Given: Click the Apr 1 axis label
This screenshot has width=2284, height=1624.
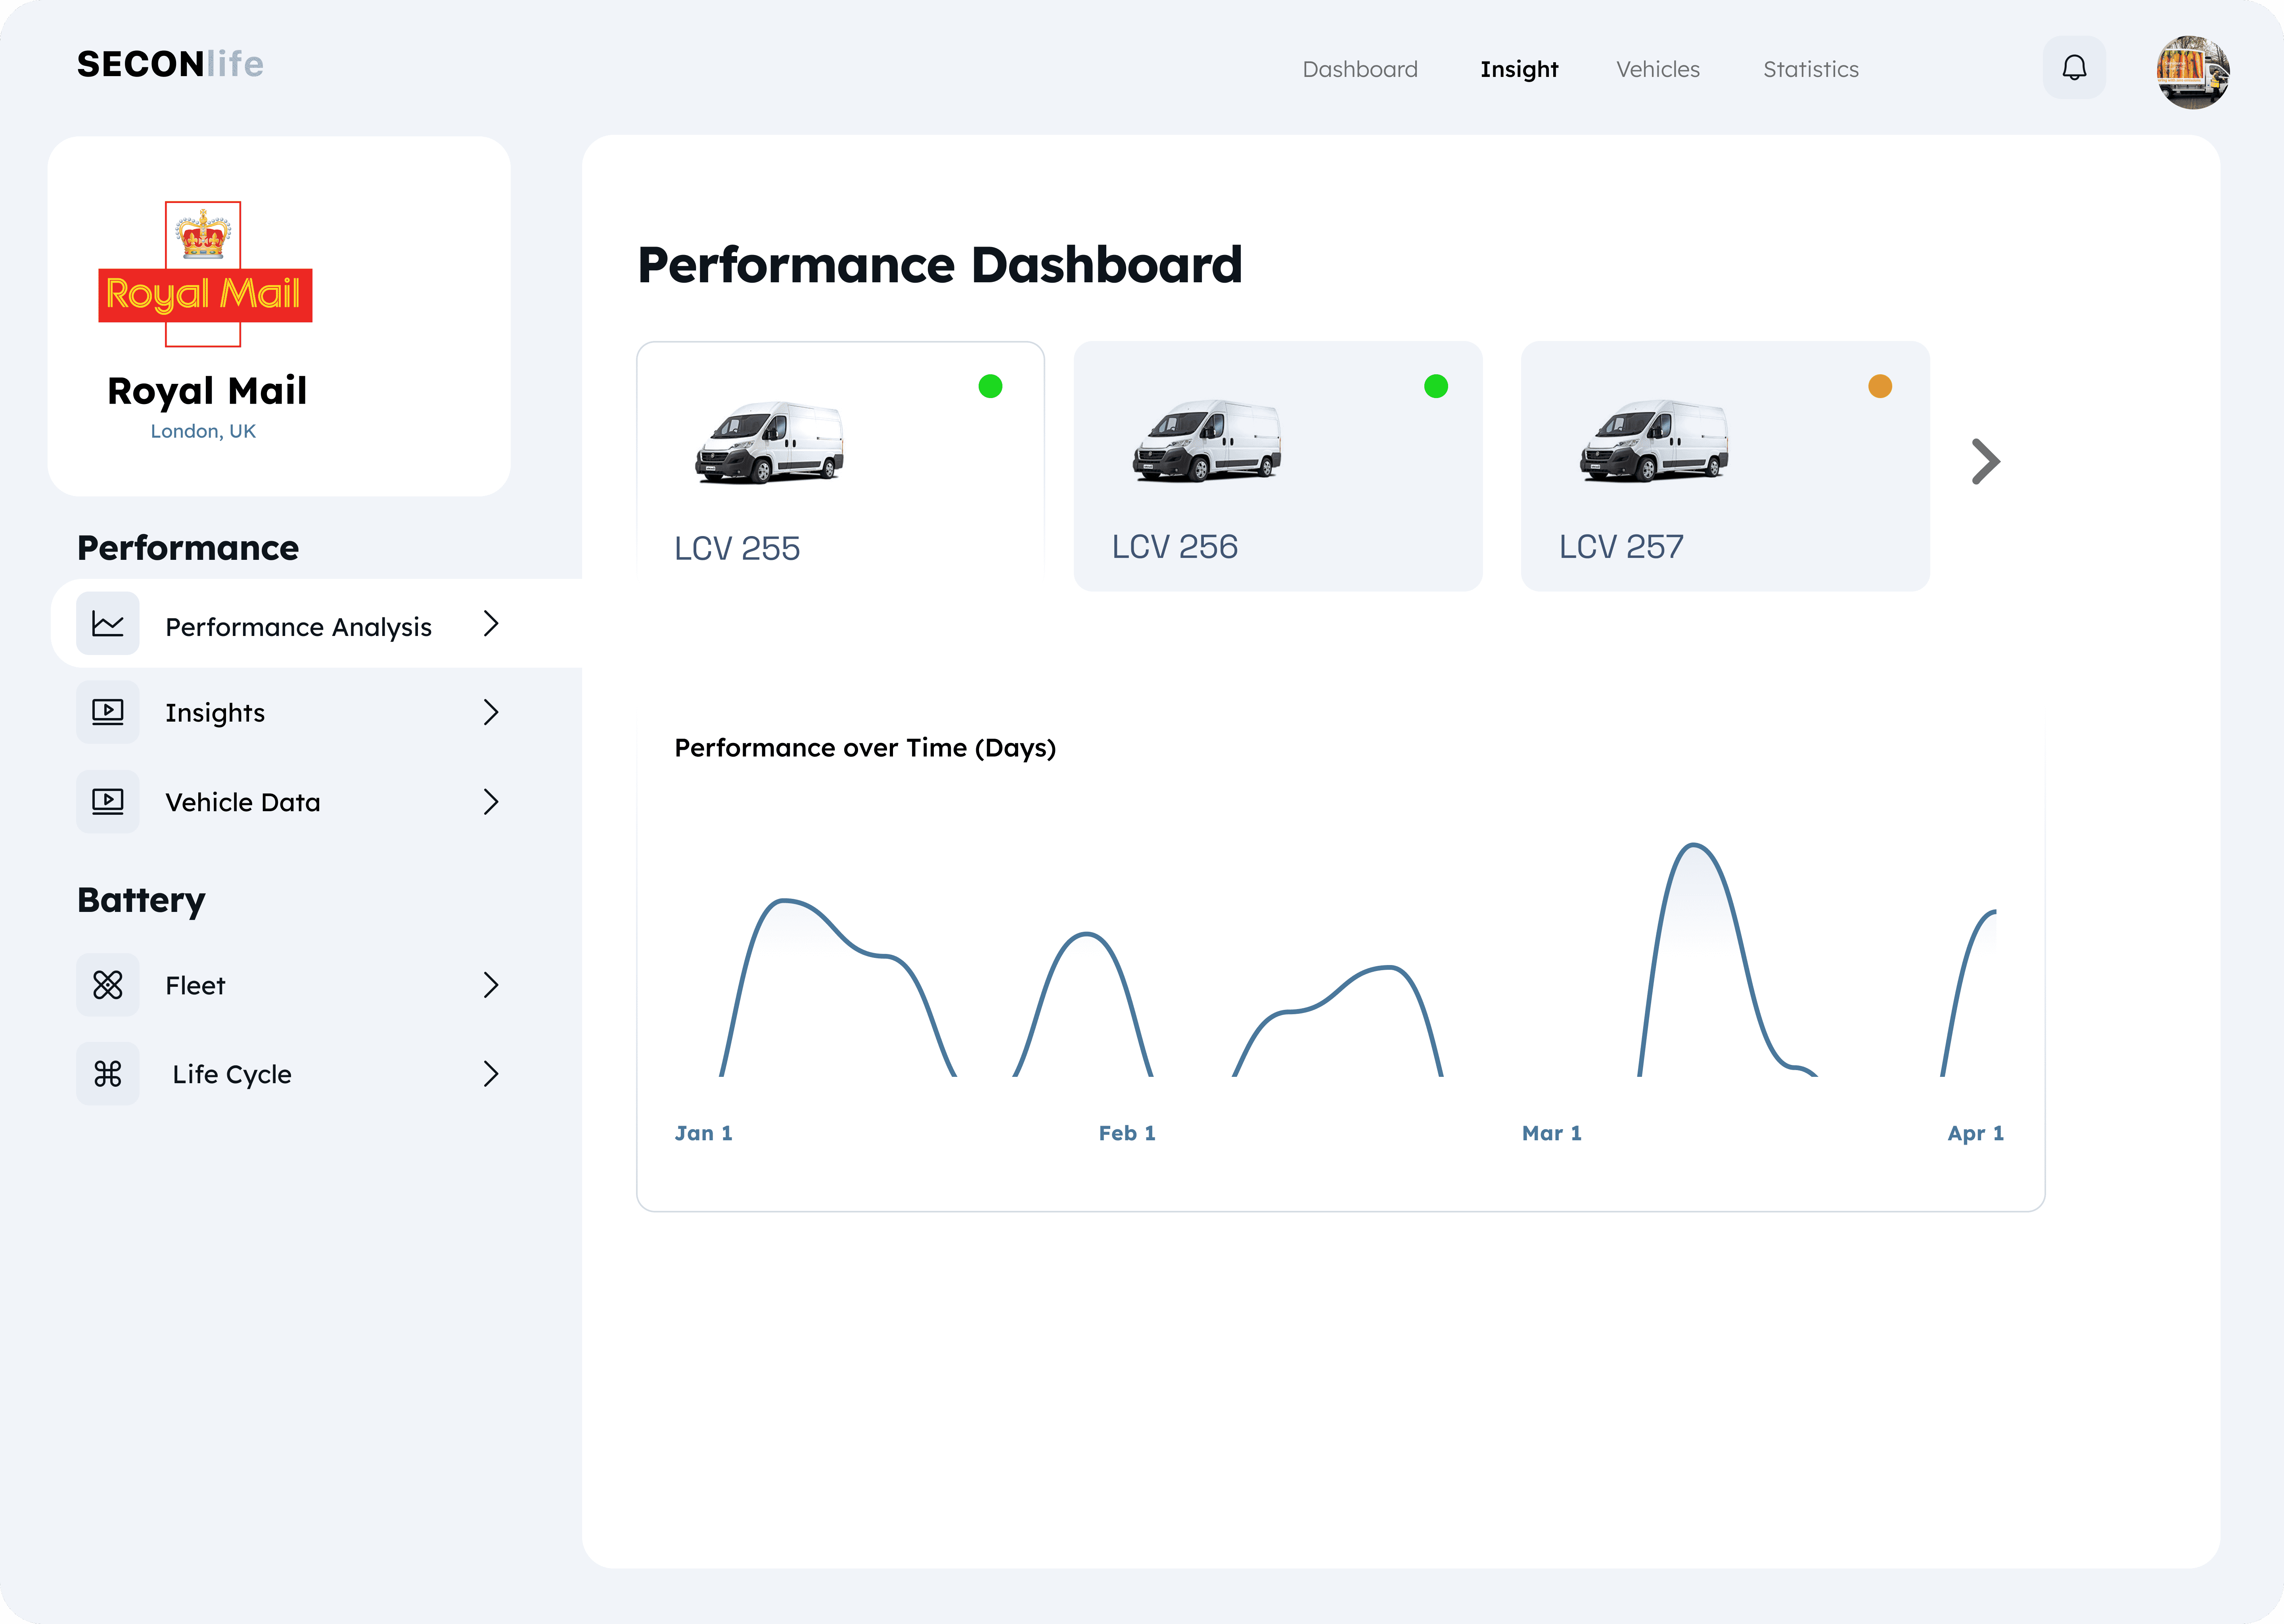Looking at the screenshot, I should (1976, 1133).
